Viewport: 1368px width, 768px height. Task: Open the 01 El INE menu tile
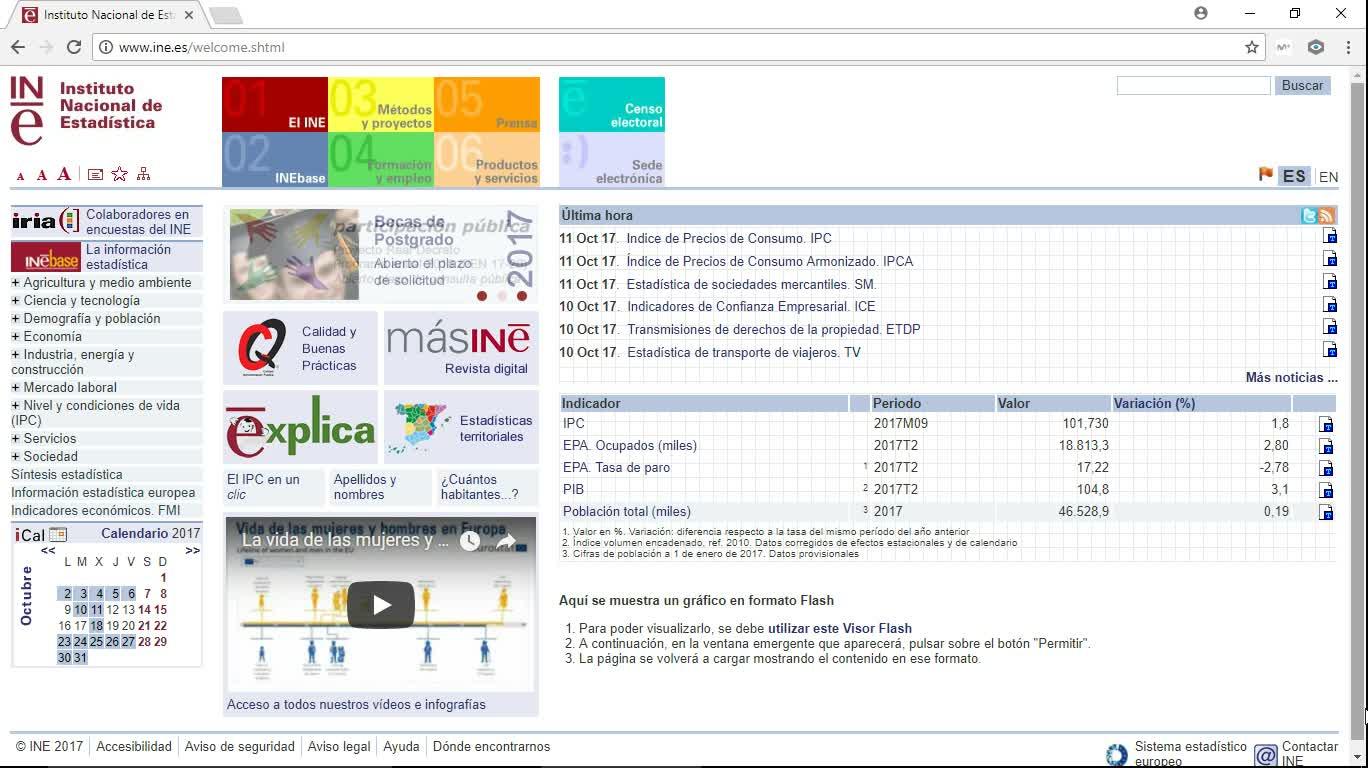(275, 105)
